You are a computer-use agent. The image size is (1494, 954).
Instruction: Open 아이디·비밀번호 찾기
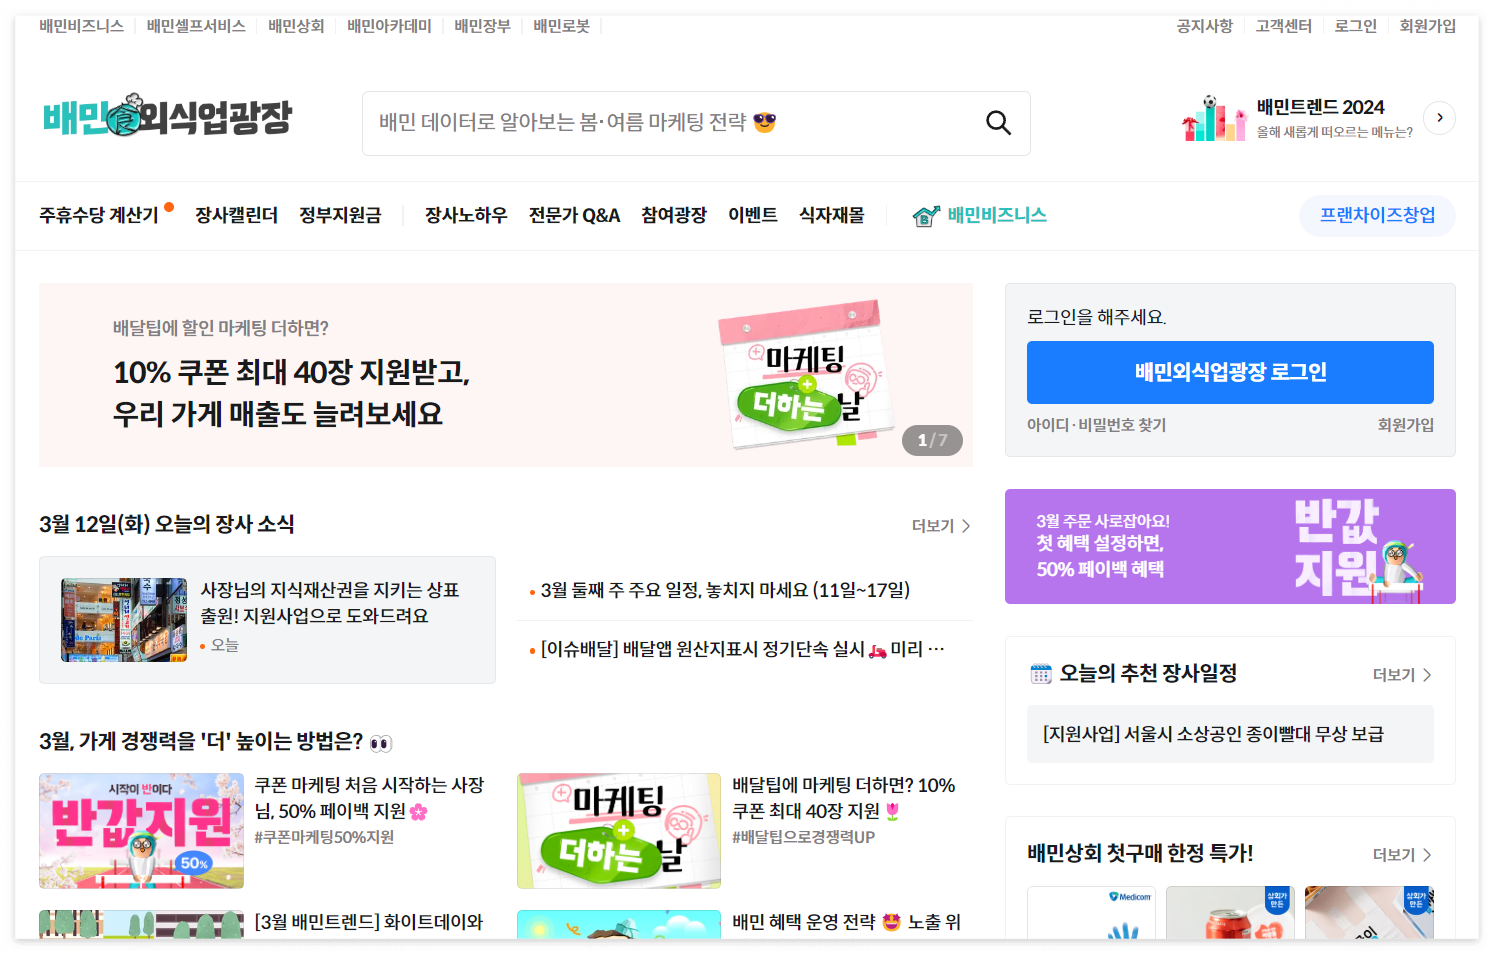(x=1097, y=424)
